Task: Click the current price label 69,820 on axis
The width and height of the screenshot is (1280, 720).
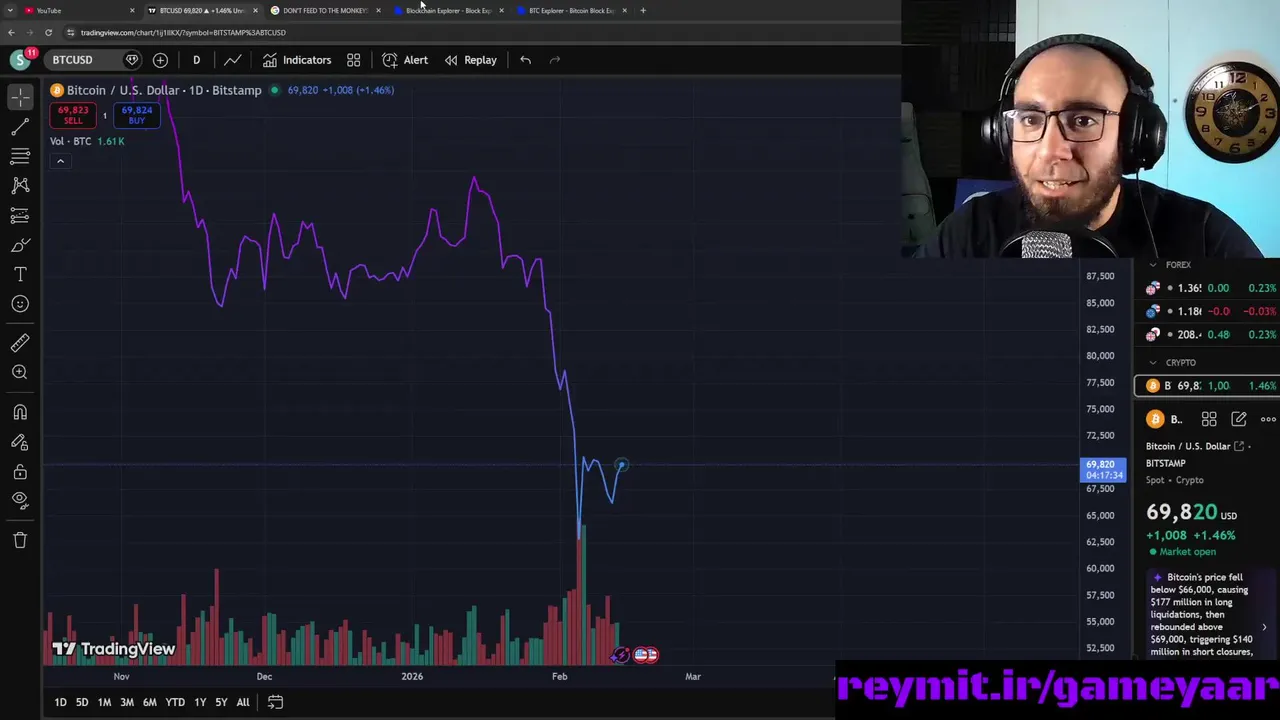Action: 1103,469
